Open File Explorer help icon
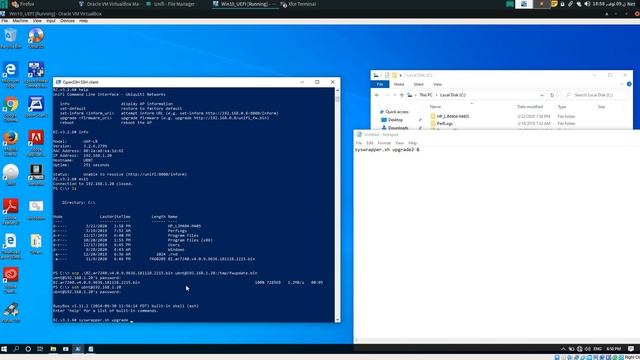640x360 pixels. coord(629,84)
